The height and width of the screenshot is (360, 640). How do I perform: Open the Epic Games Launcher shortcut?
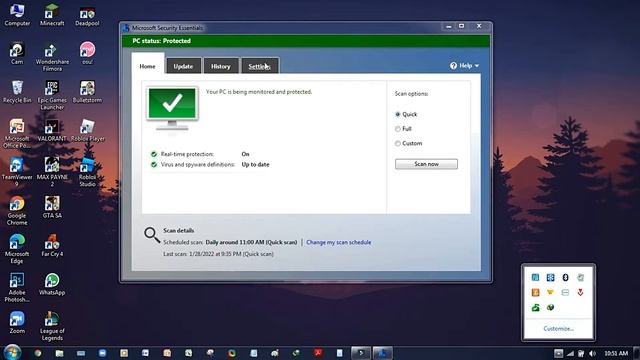point(52,95)
